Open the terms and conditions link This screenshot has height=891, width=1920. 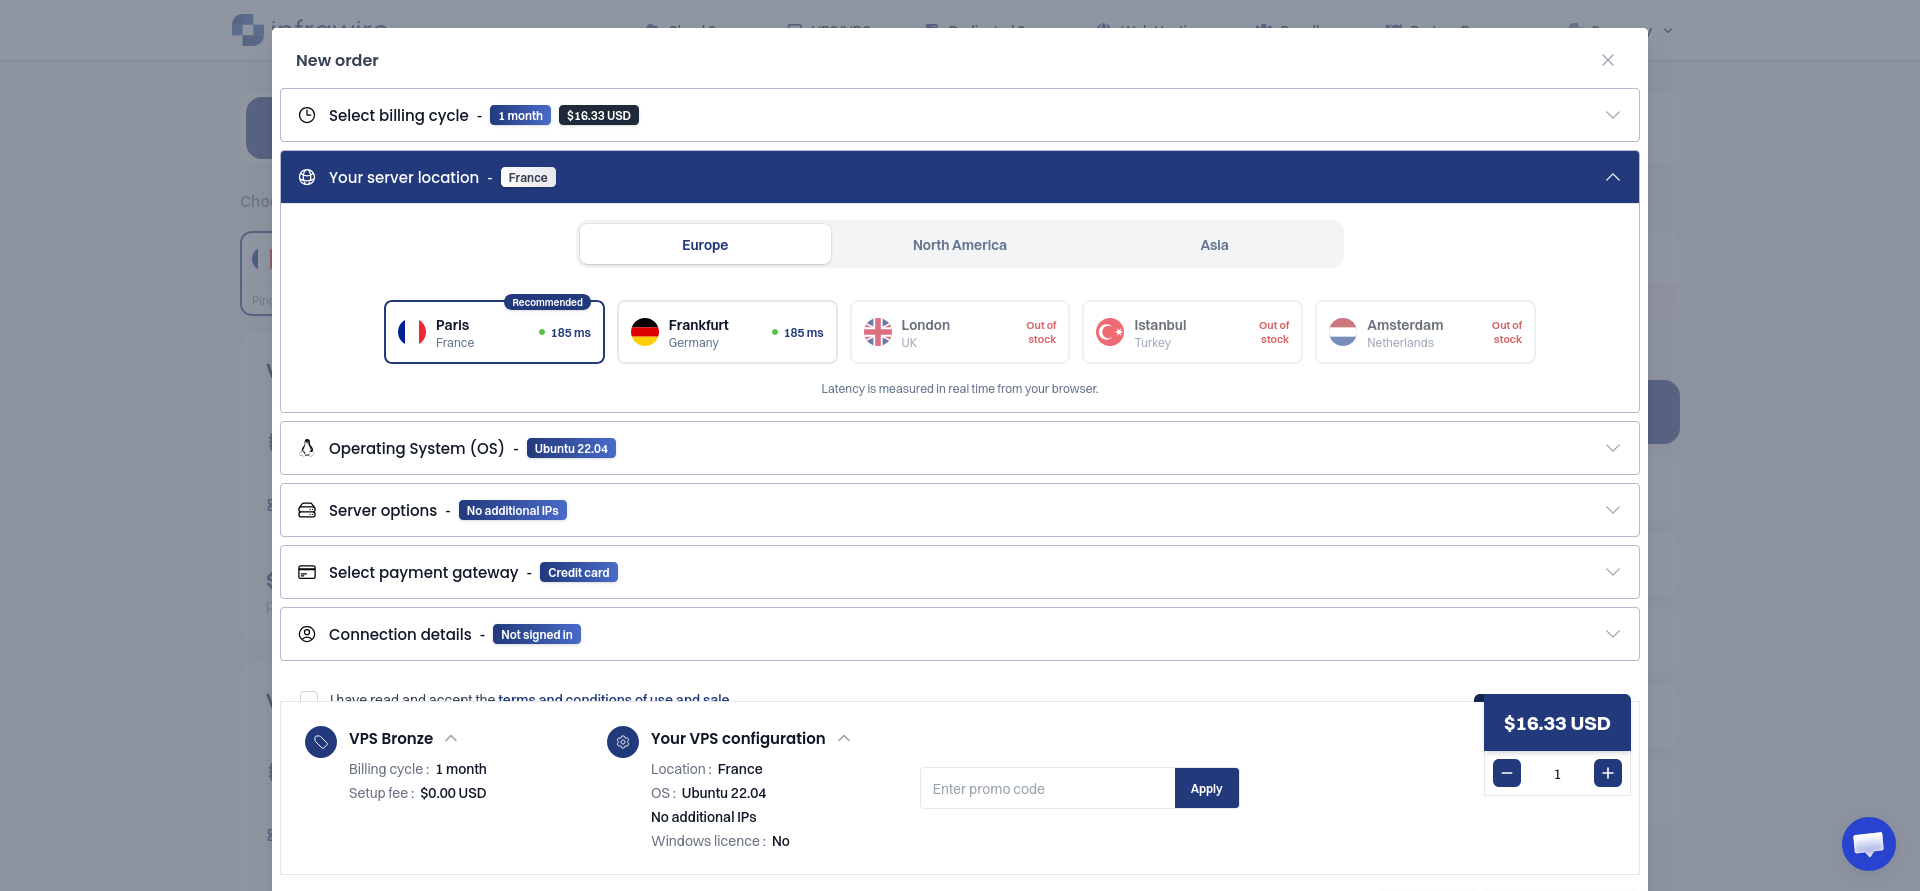click(x=614, y=698)
